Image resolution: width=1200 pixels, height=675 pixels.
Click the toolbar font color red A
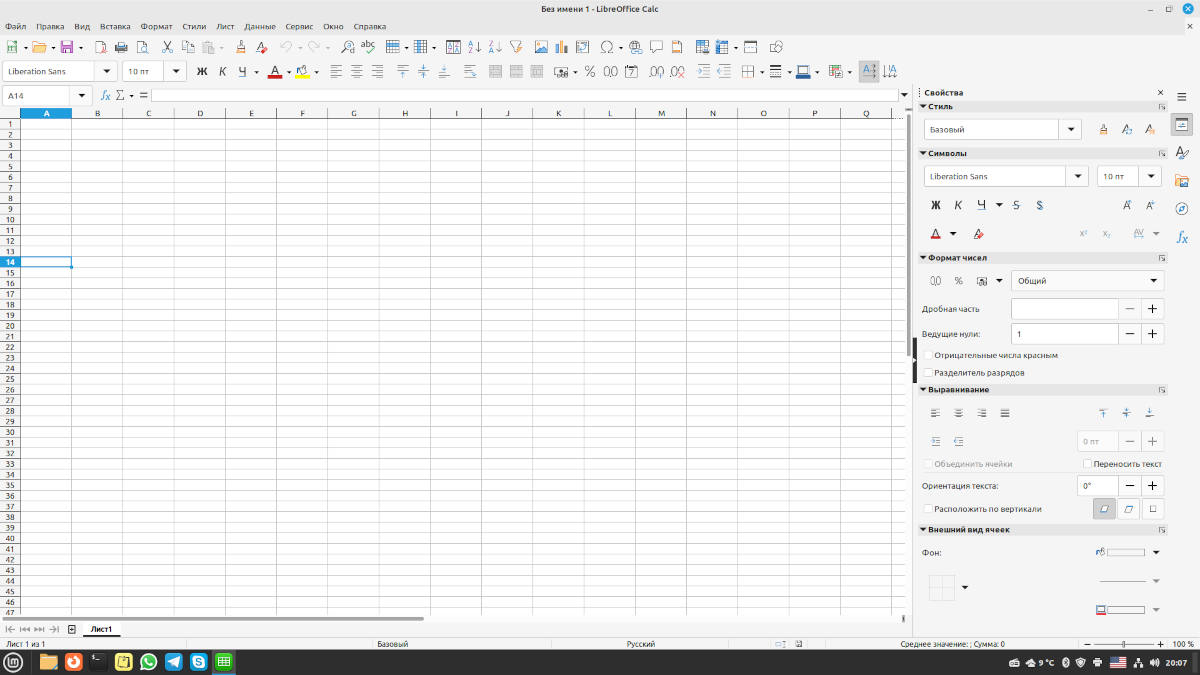[275, 72]
